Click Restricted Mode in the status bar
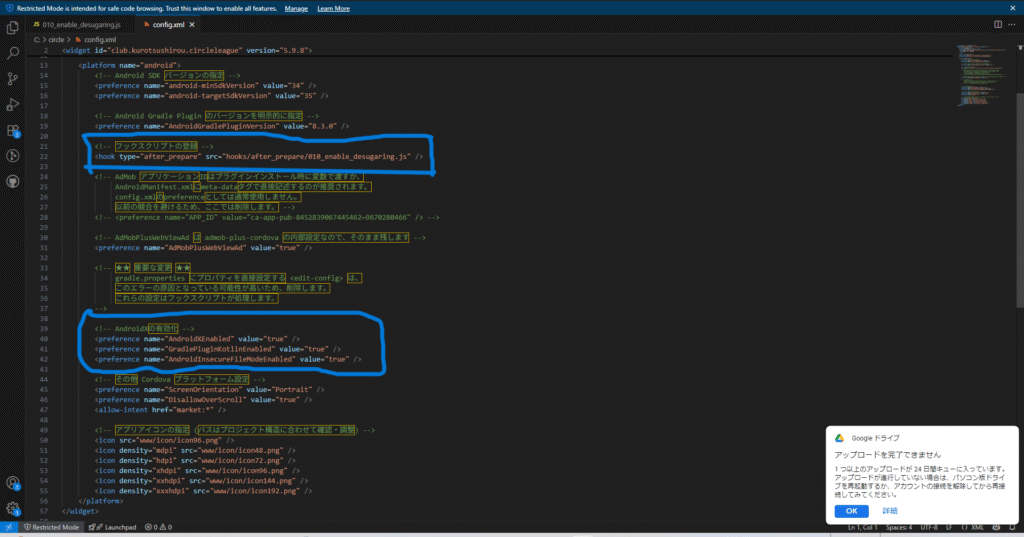This screenshot has width=1024, height=537. [x=51, y=527]
